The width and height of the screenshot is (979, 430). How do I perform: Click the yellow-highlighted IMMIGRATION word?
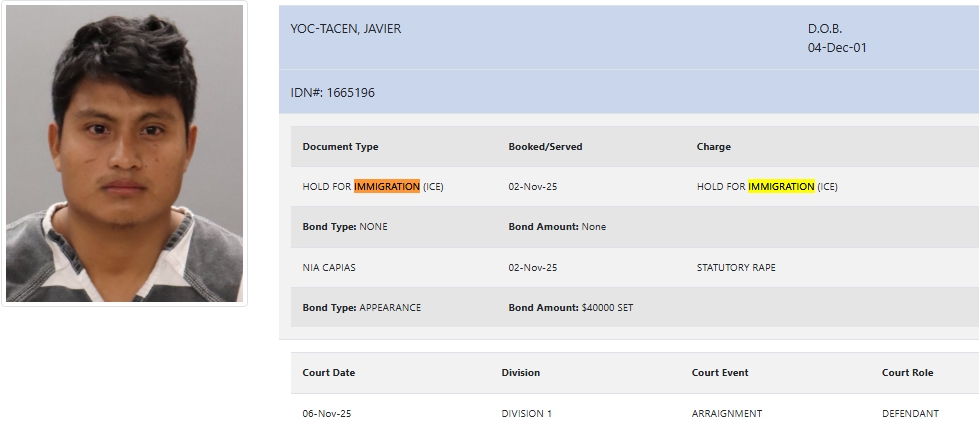click(x=781, y=187)
